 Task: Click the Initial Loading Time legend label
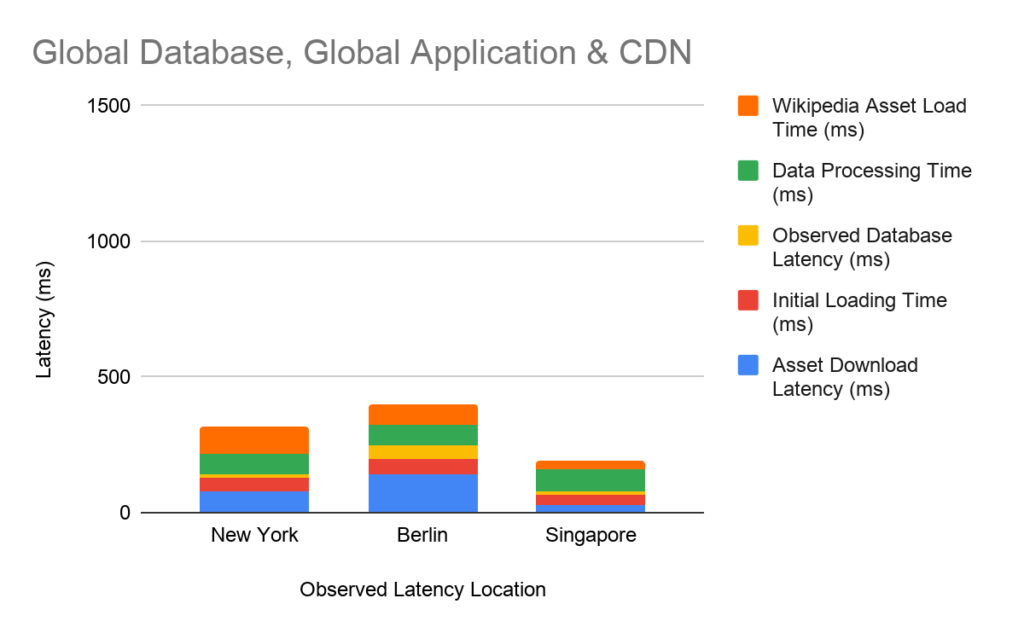coord(859,312)
